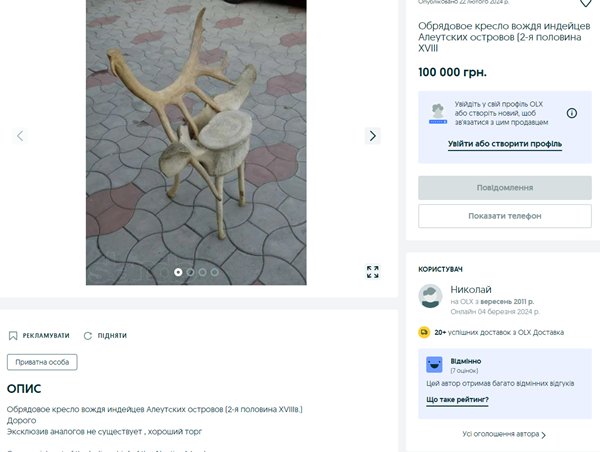Click the Повідомлення button
The width and height of the screenshot is (600, 452).
pos(505,188)
